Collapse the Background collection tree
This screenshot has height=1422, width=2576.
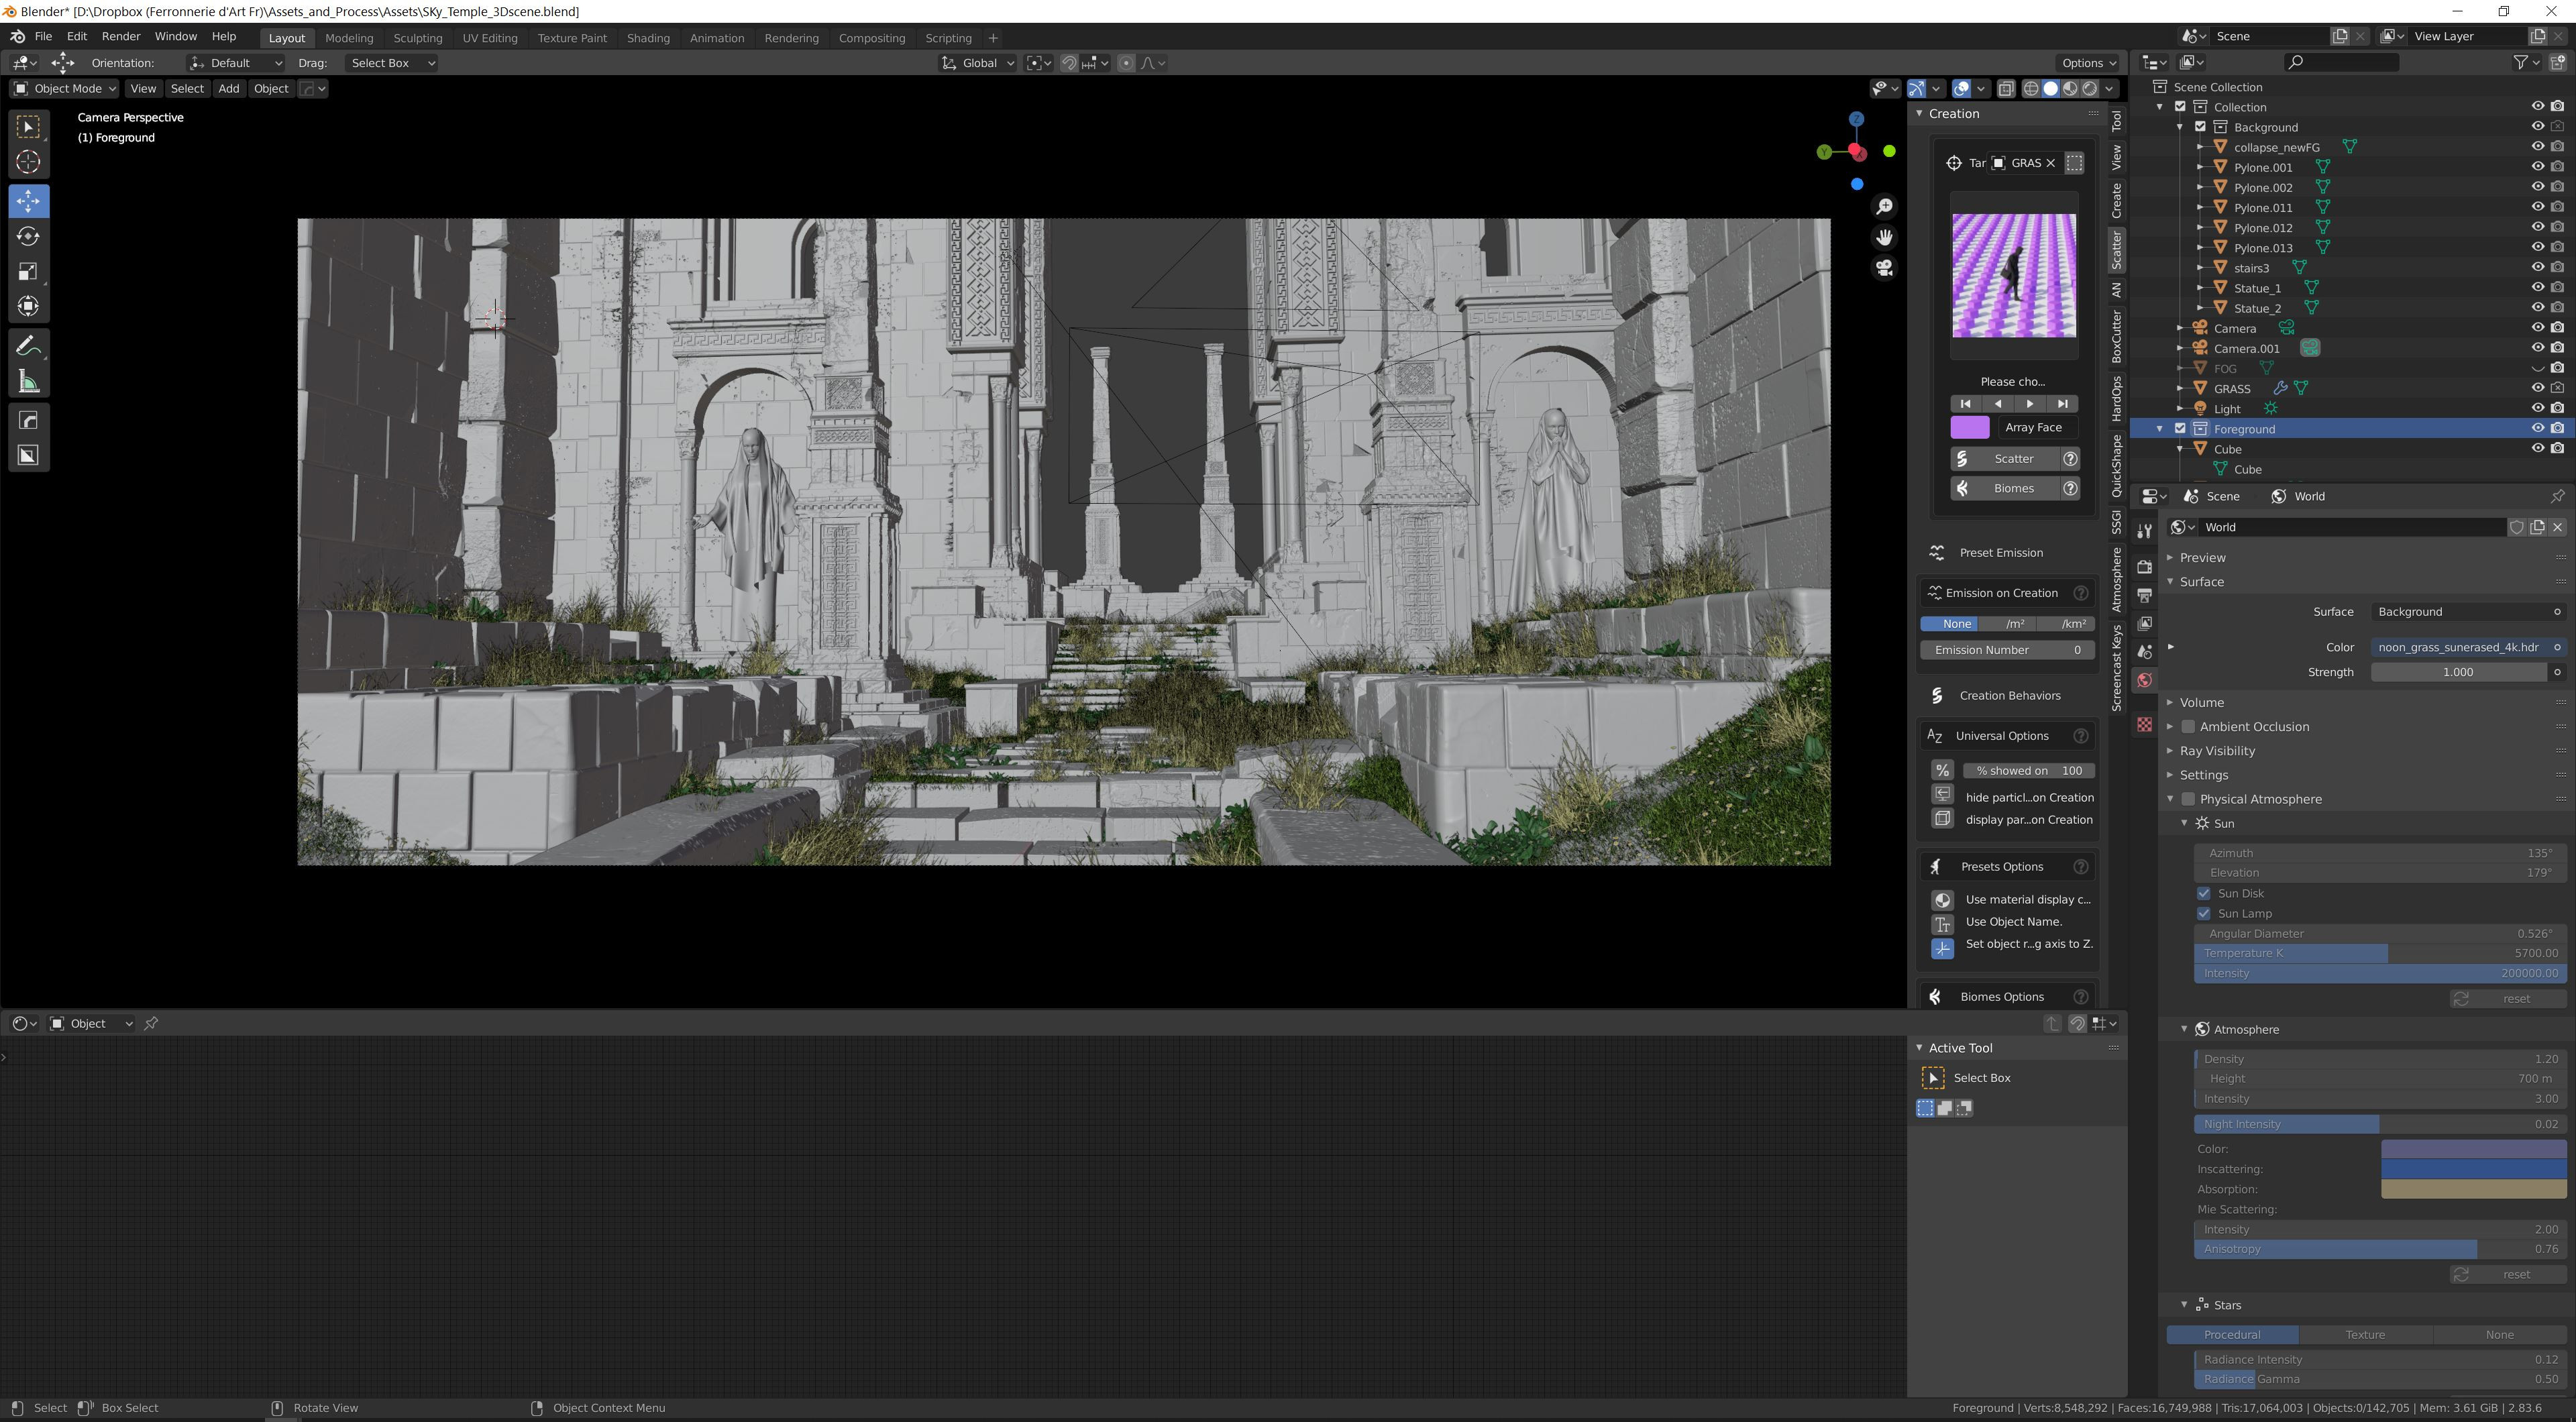pyautogui.click(x=2180, y=127)
